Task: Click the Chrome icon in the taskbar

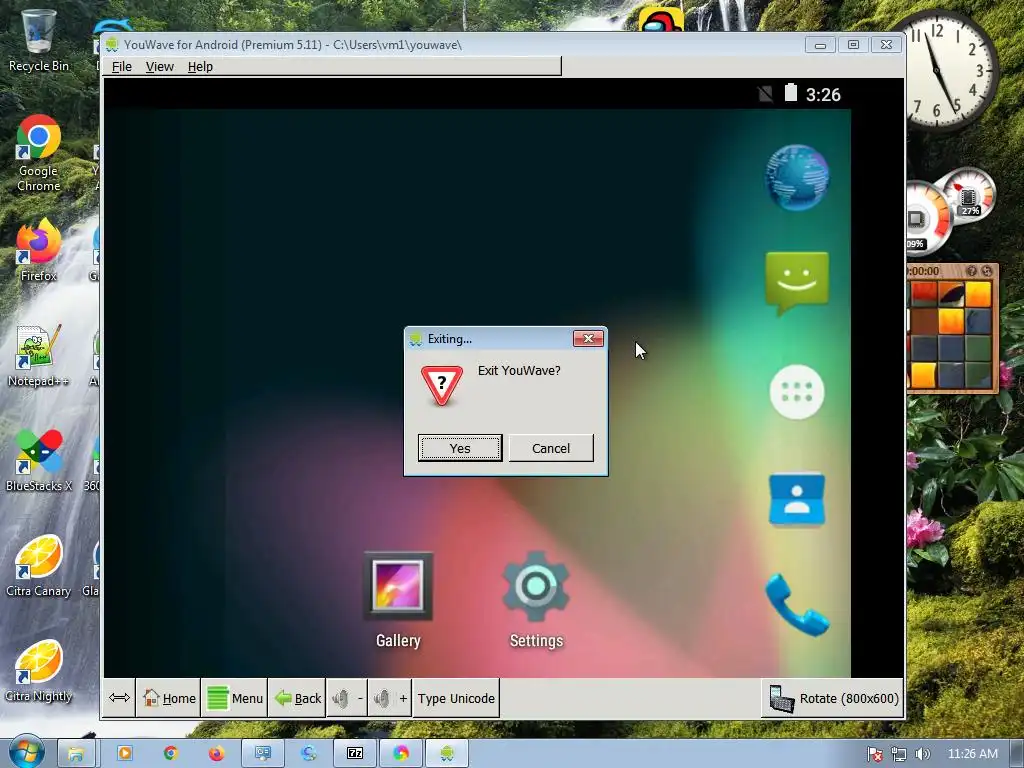Action: click(x=170, y=754)
